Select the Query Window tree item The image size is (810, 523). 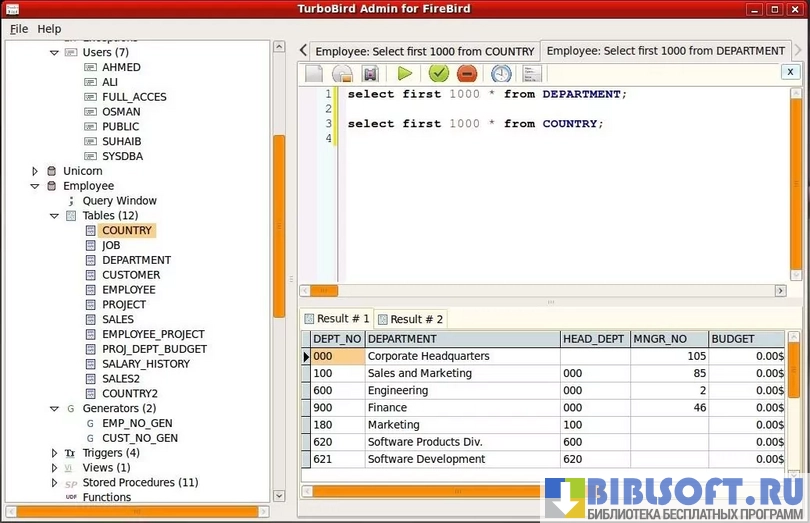(119, 201)
